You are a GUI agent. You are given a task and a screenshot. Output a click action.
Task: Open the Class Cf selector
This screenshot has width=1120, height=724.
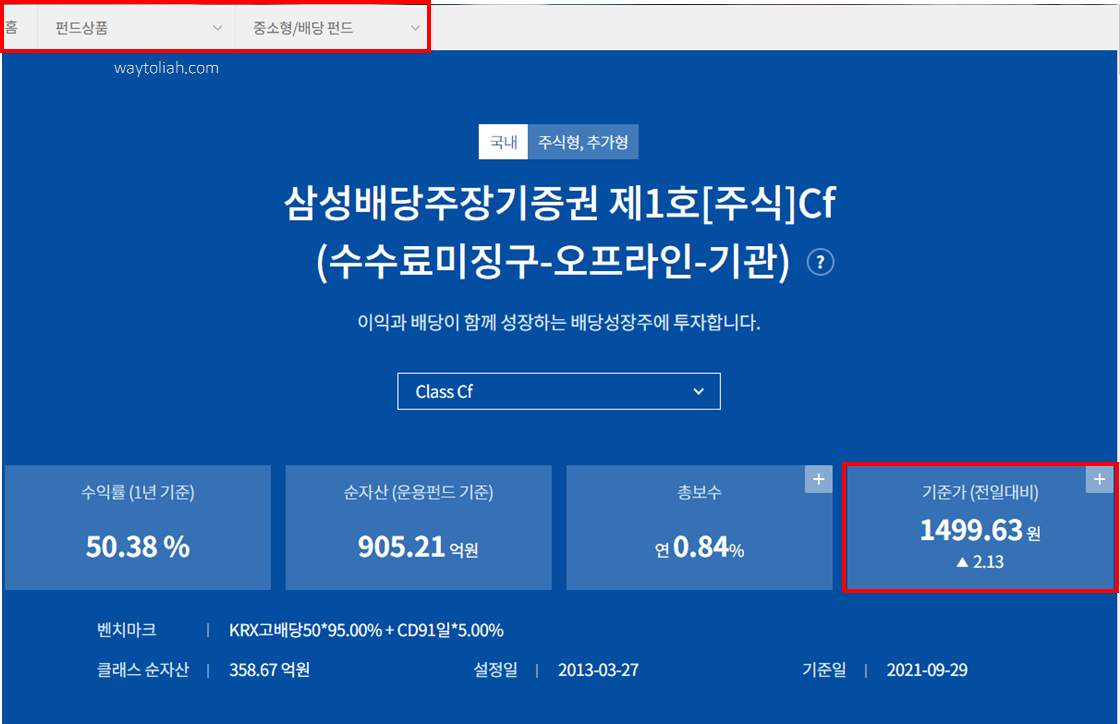(x=559, y=391)
